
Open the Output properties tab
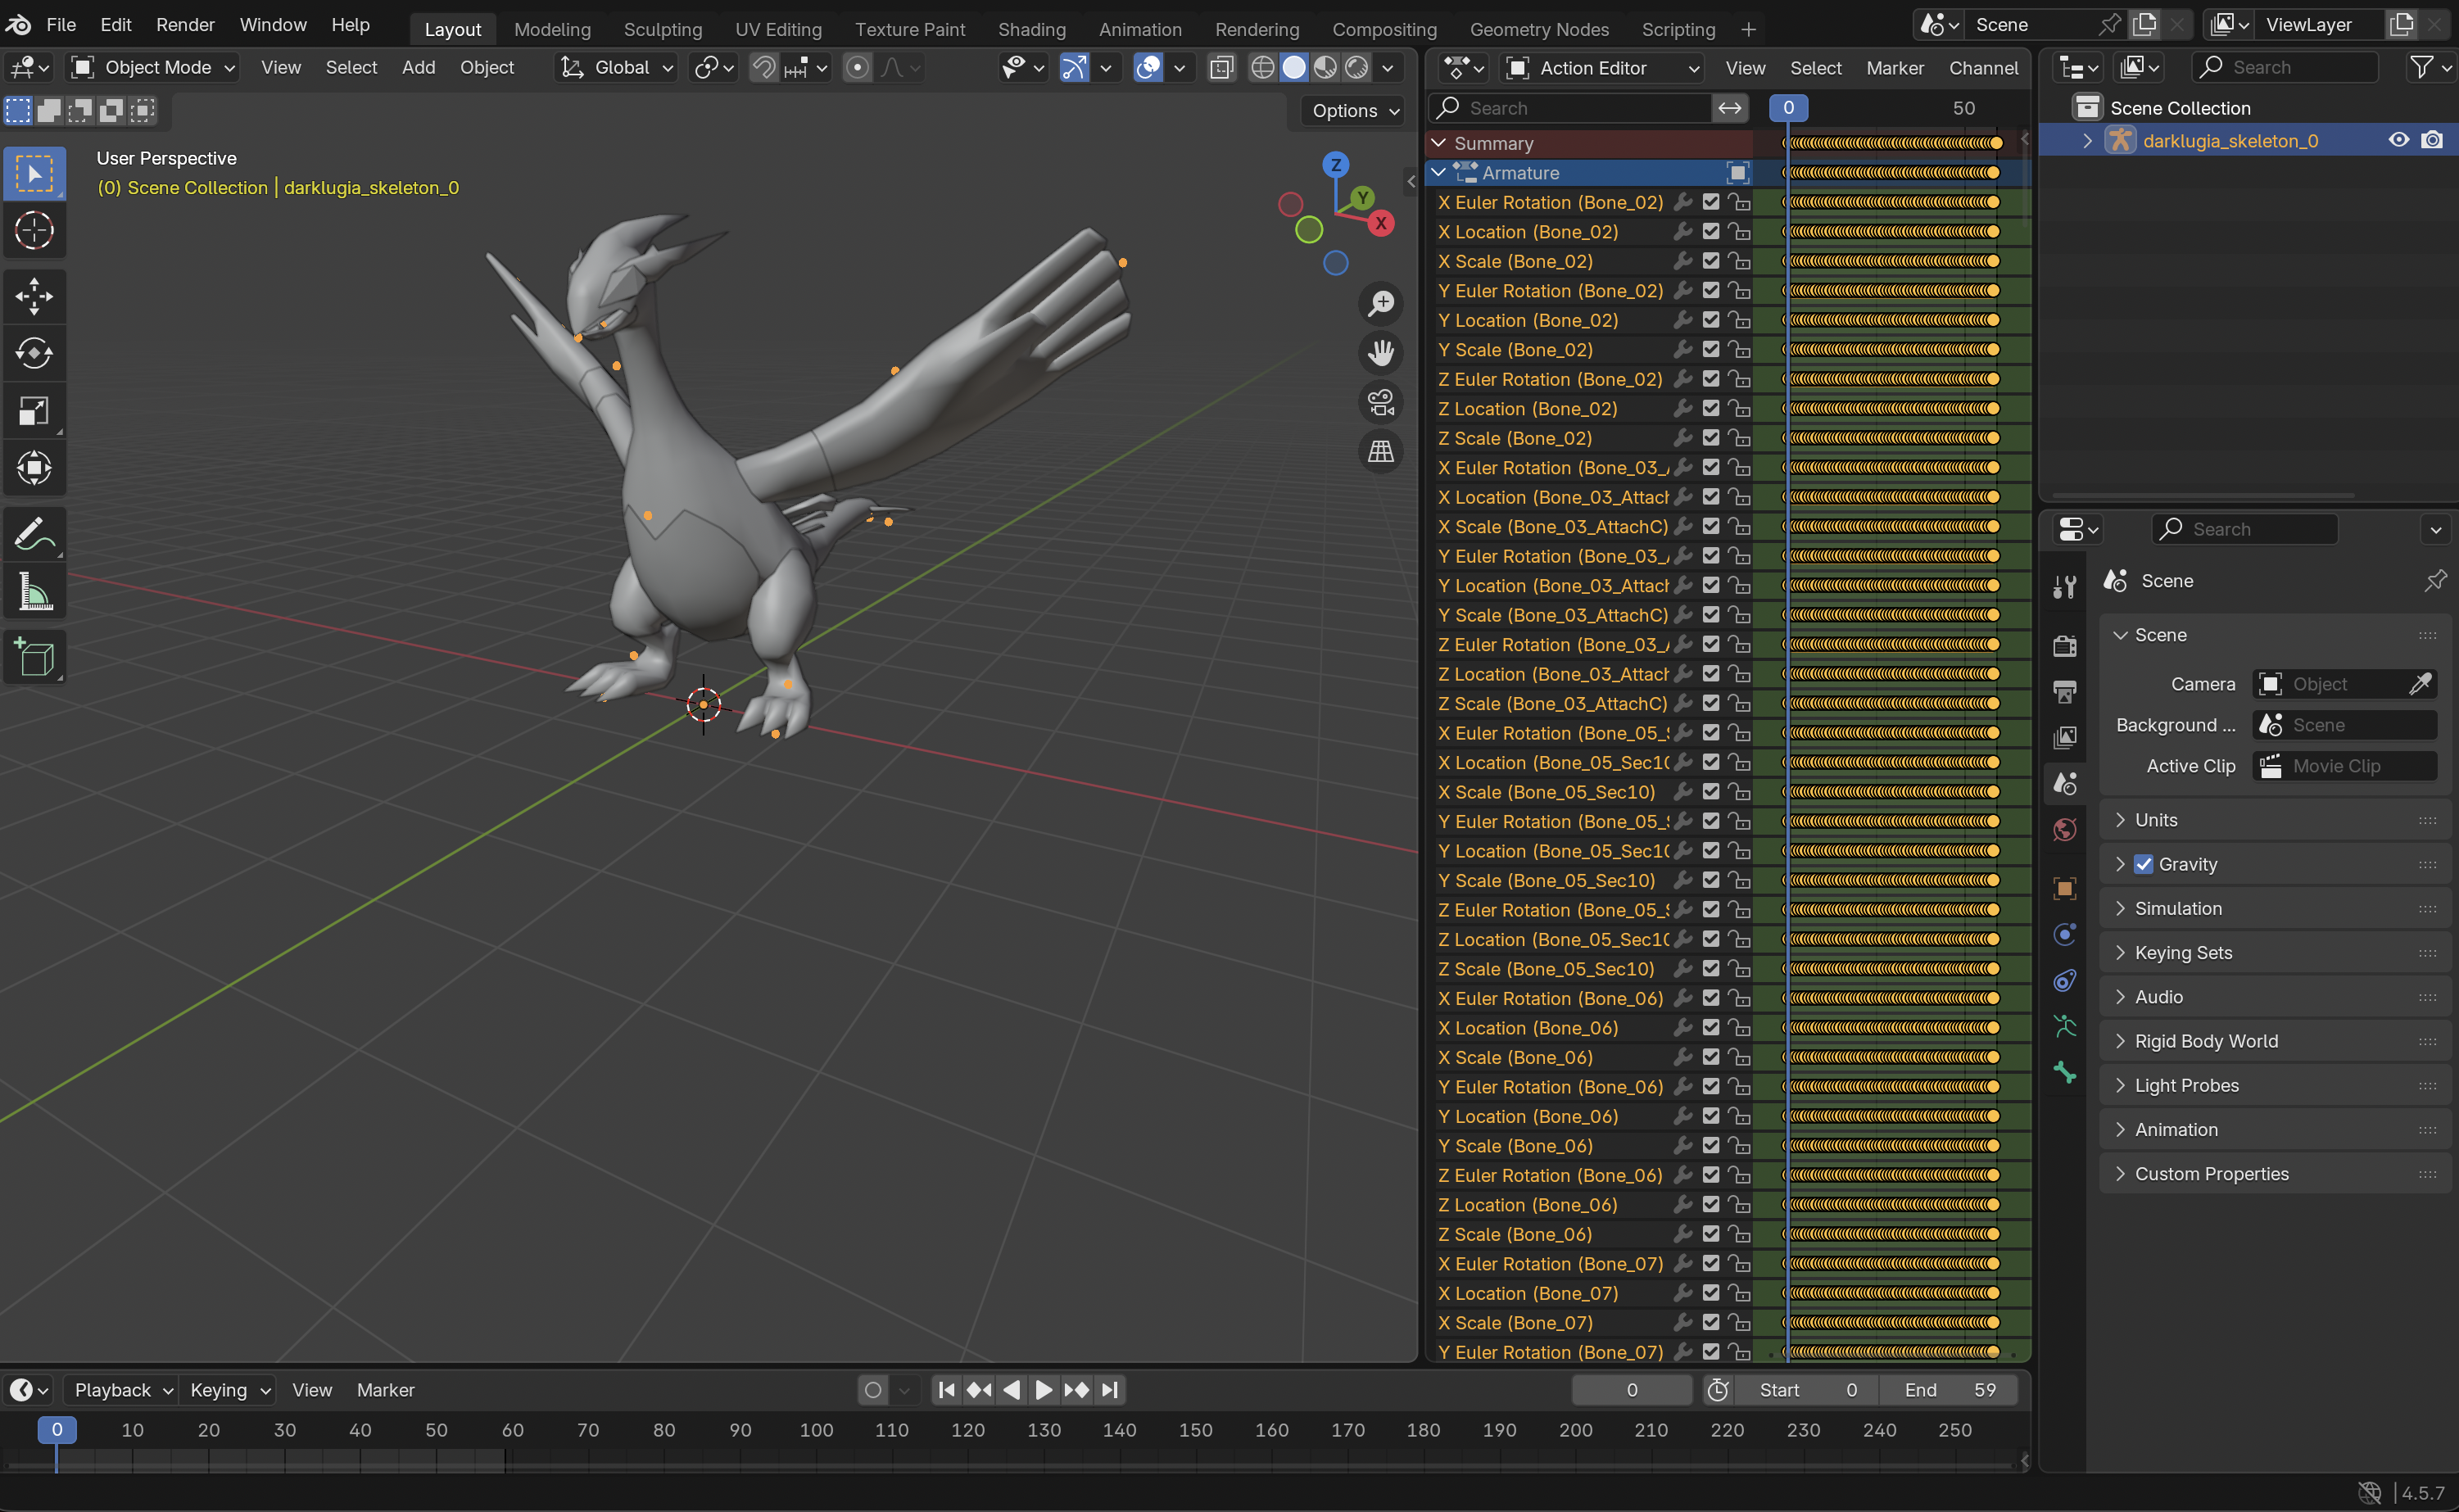(x=2065, y=691)
